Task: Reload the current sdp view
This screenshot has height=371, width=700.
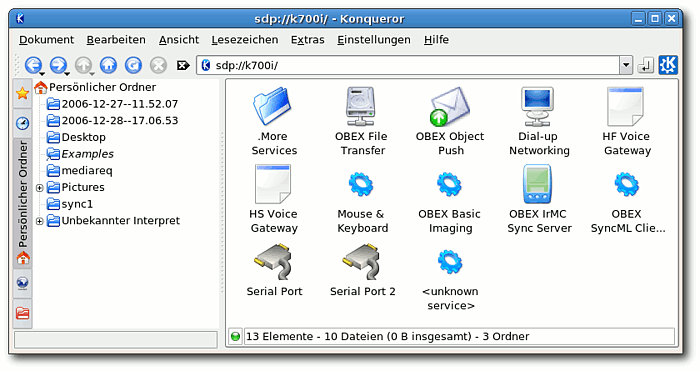Action: click(133, 65)
